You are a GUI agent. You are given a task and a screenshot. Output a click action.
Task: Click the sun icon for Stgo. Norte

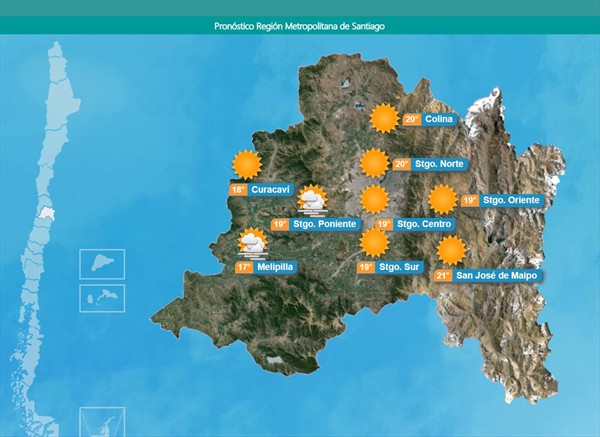point(374,163)
